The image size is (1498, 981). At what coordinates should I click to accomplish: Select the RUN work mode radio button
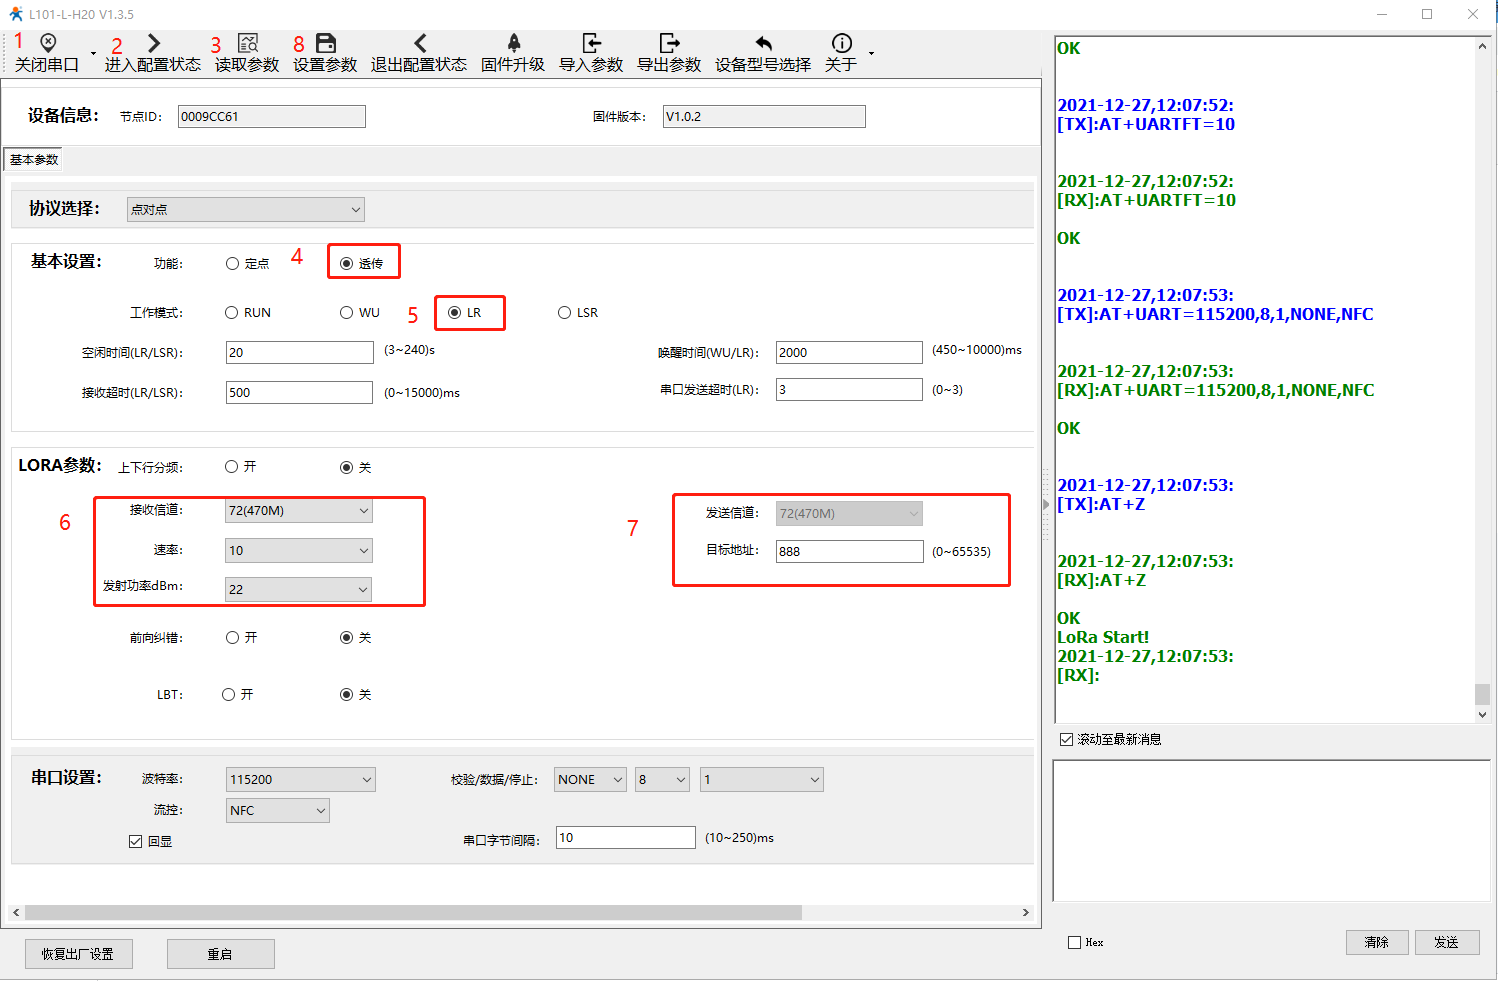(232, 313)
